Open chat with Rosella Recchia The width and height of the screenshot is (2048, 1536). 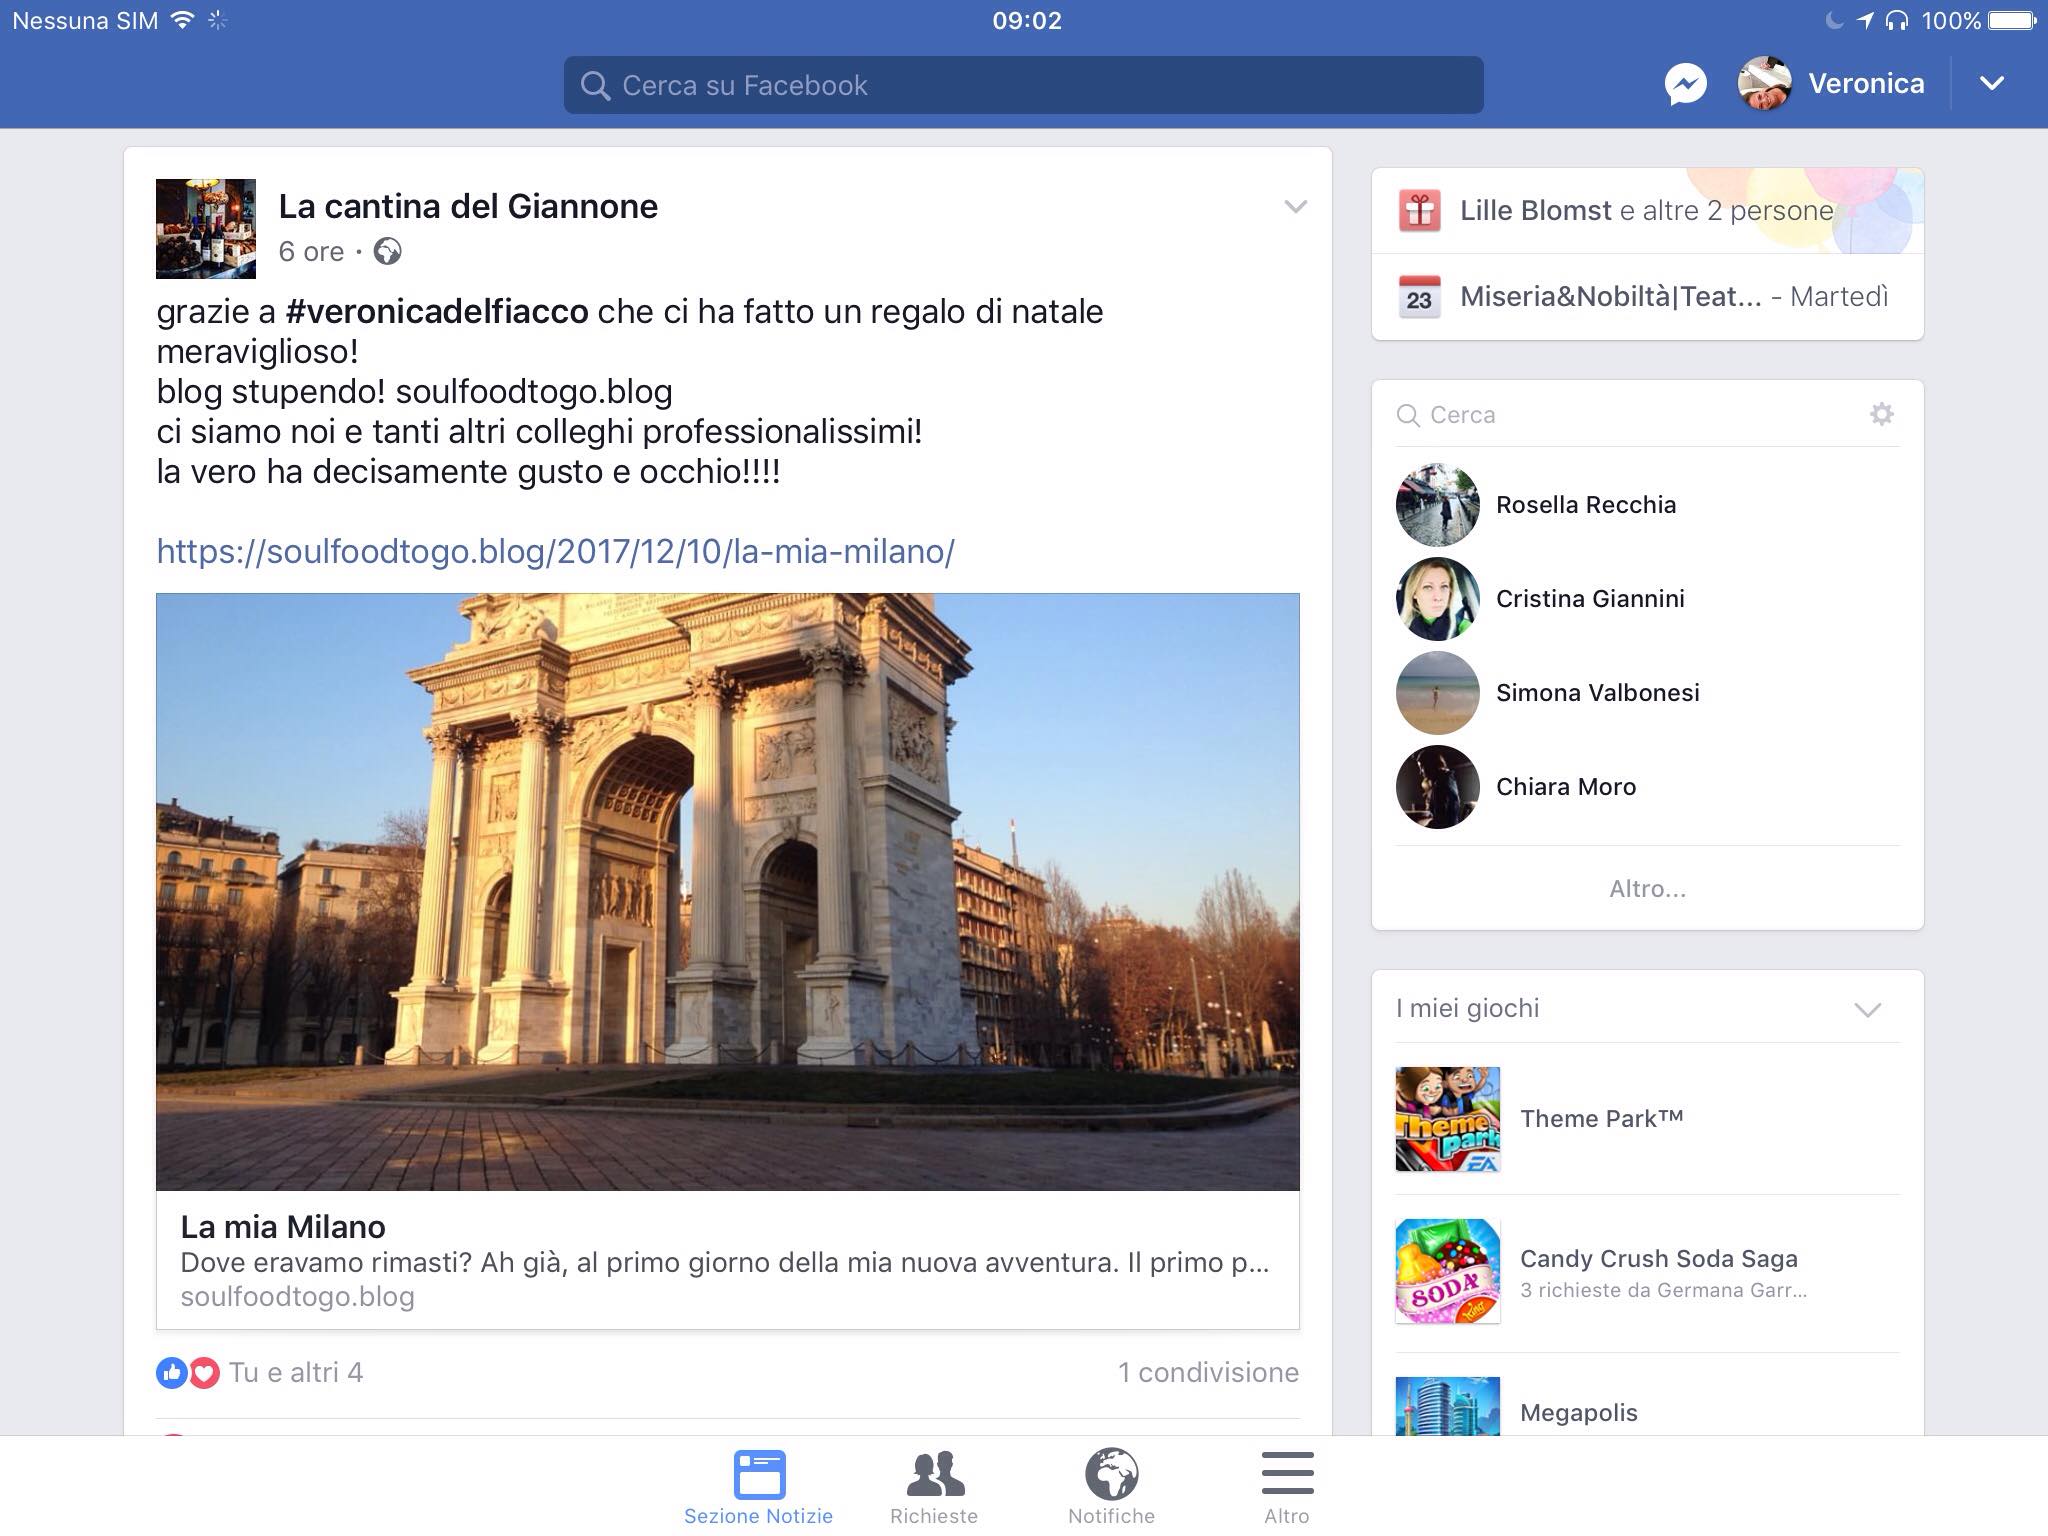point(1586,505)
